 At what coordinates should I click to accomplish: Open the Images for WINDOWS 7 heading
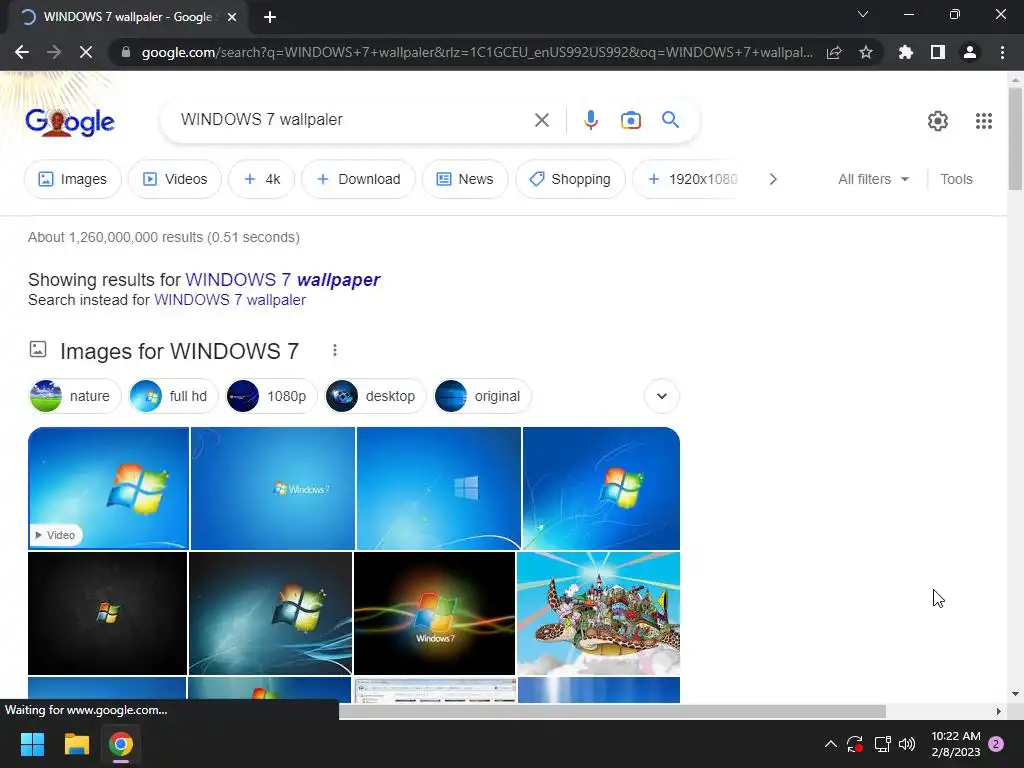(x=179, y=351)
